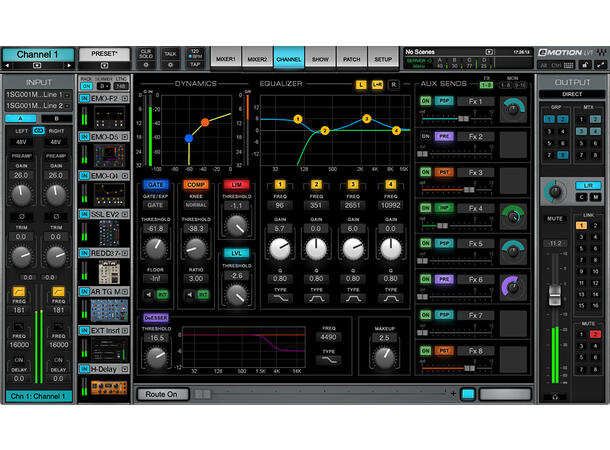Click the Clear Solo indicator icon
The height and width of the screenshot is (450, 610).
tap(146, 65)
